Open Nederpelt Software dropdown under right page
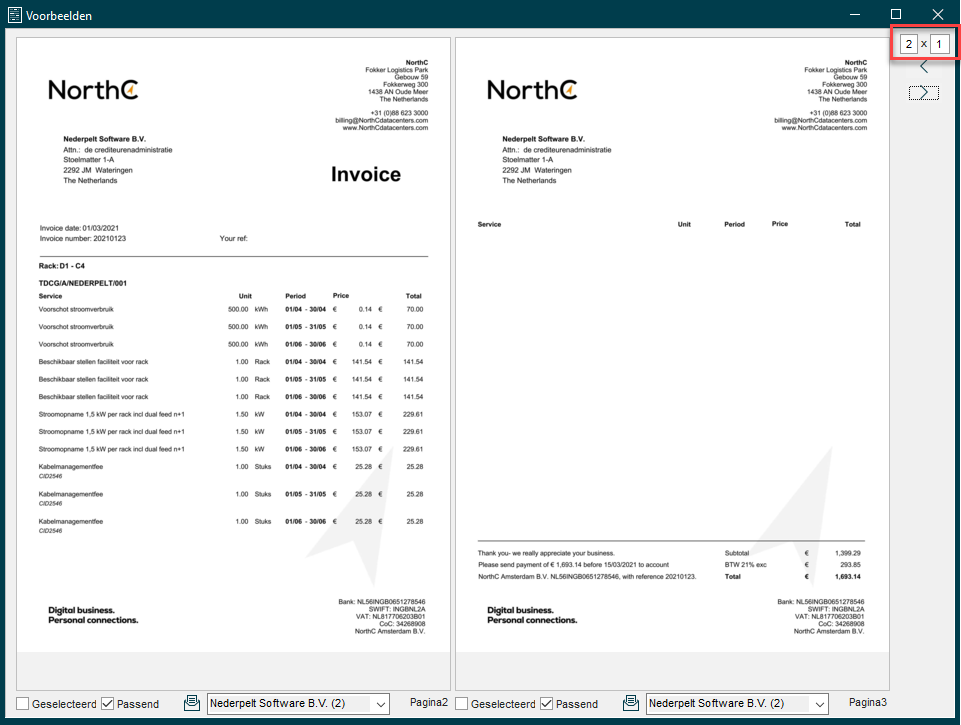This screenshot has width=961, height=725. point(737,704)
